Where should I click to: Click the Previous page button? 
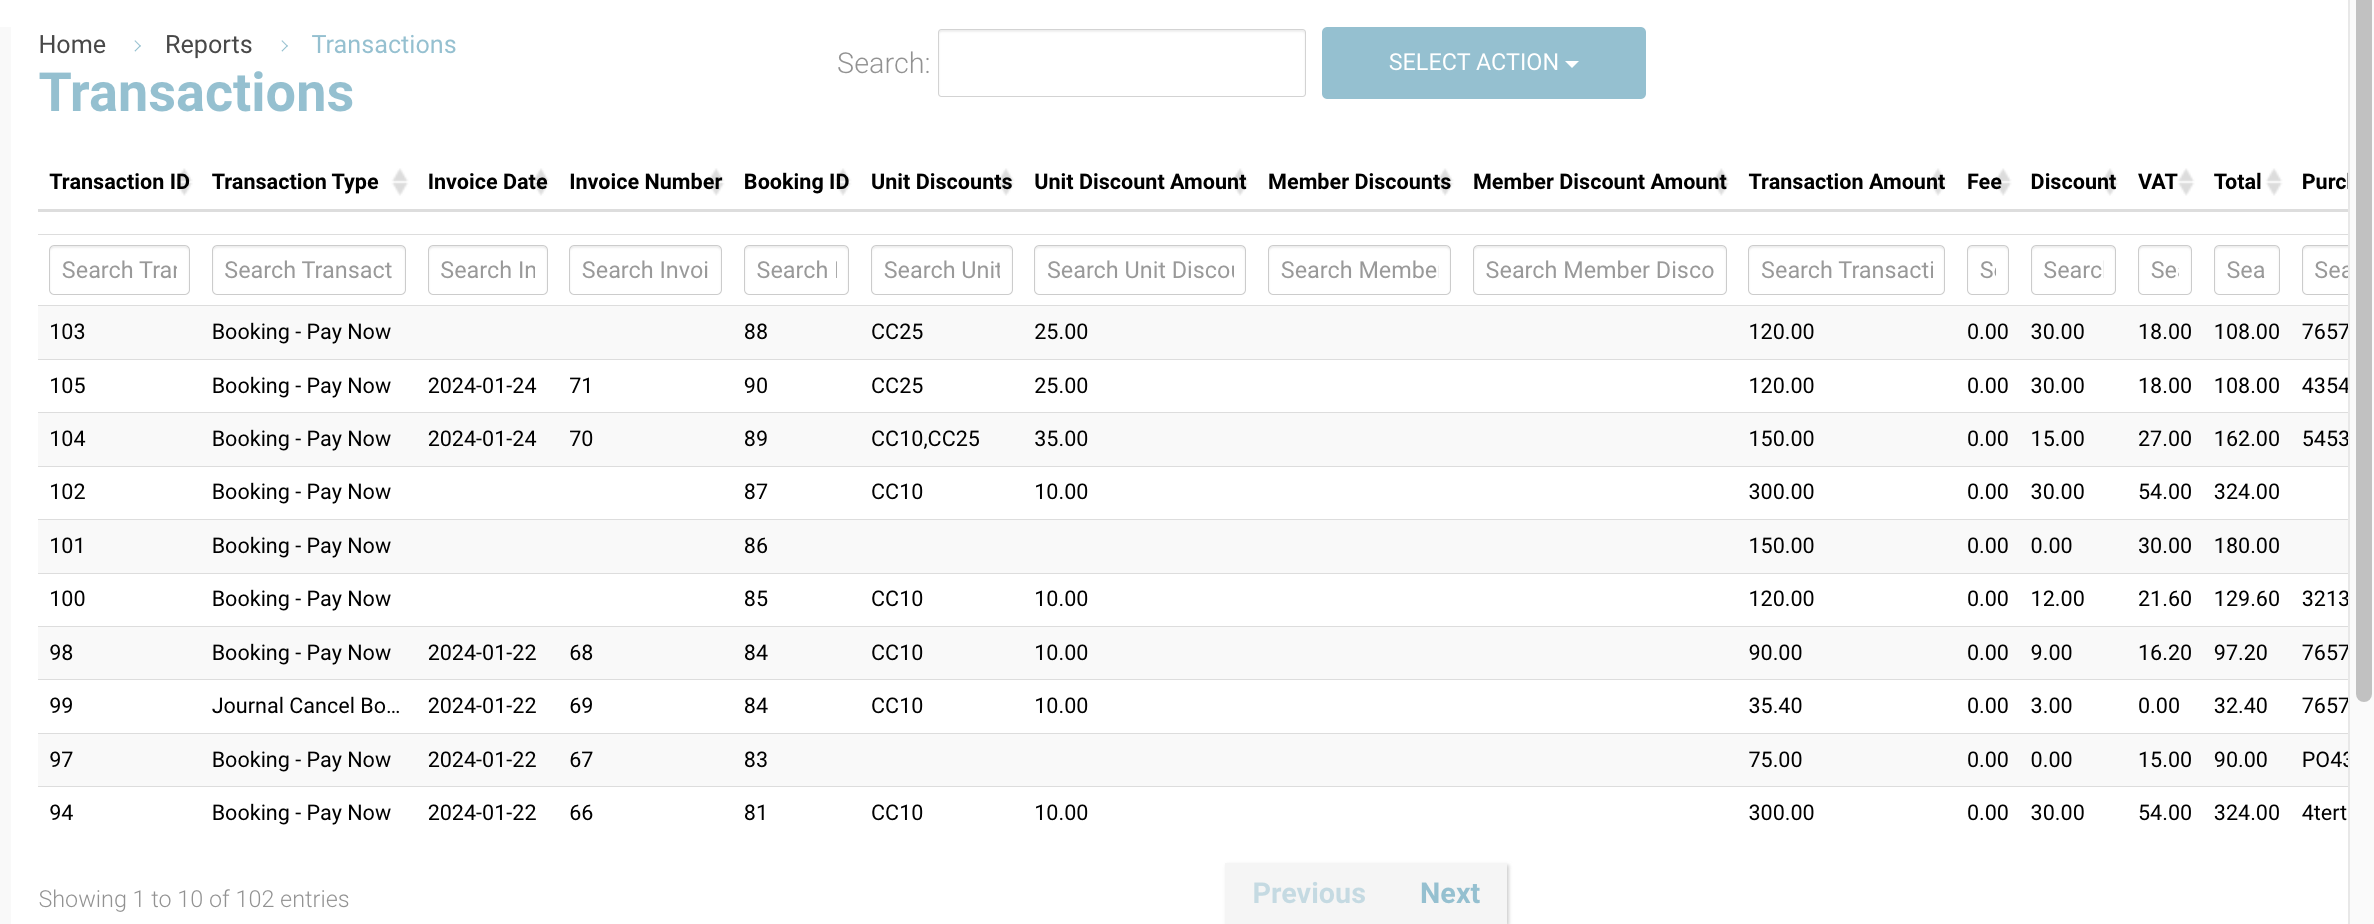tap(1308, 893)
